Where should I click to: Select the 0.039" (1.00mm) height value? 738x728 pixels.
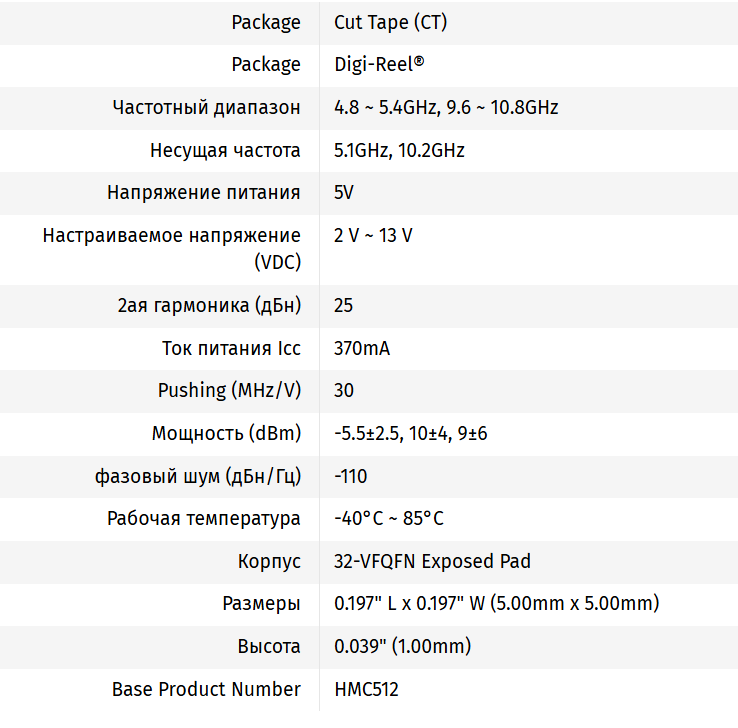[402, 647]
